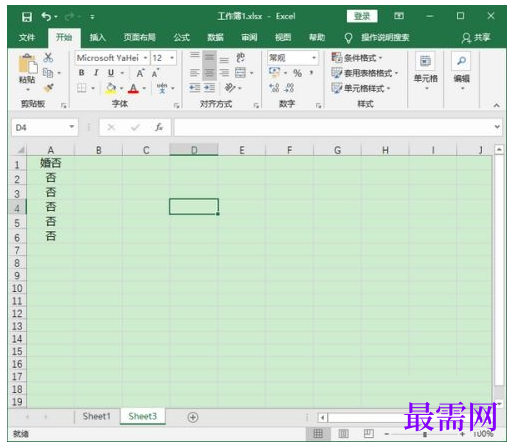Switch to the 插入 ribbon tab
The width and height of the screenshot is (516, 448).
coord(97,37)
